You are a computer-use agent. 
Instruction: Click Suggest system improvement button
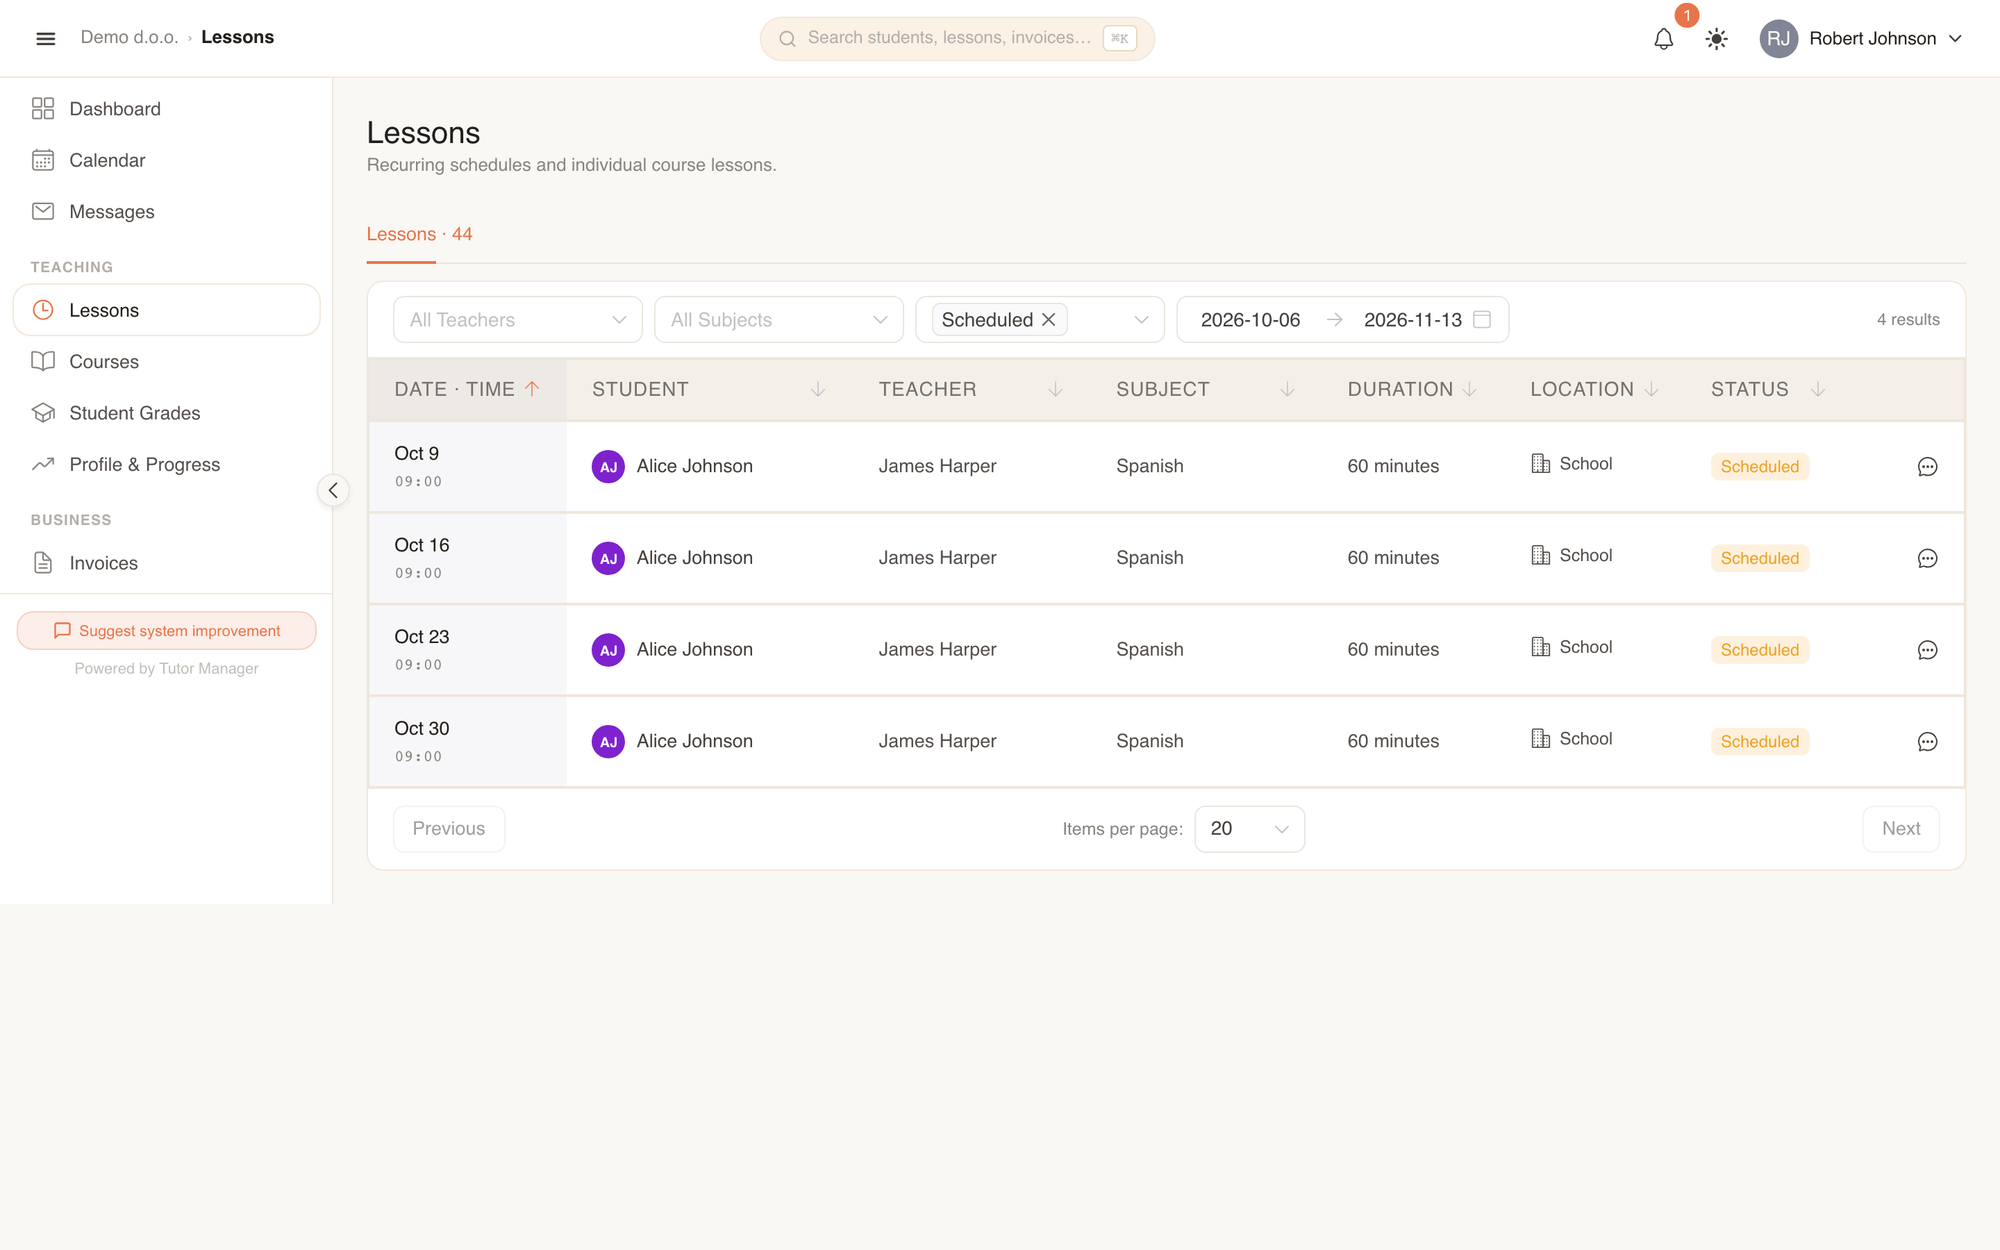(x=166, y=631)
